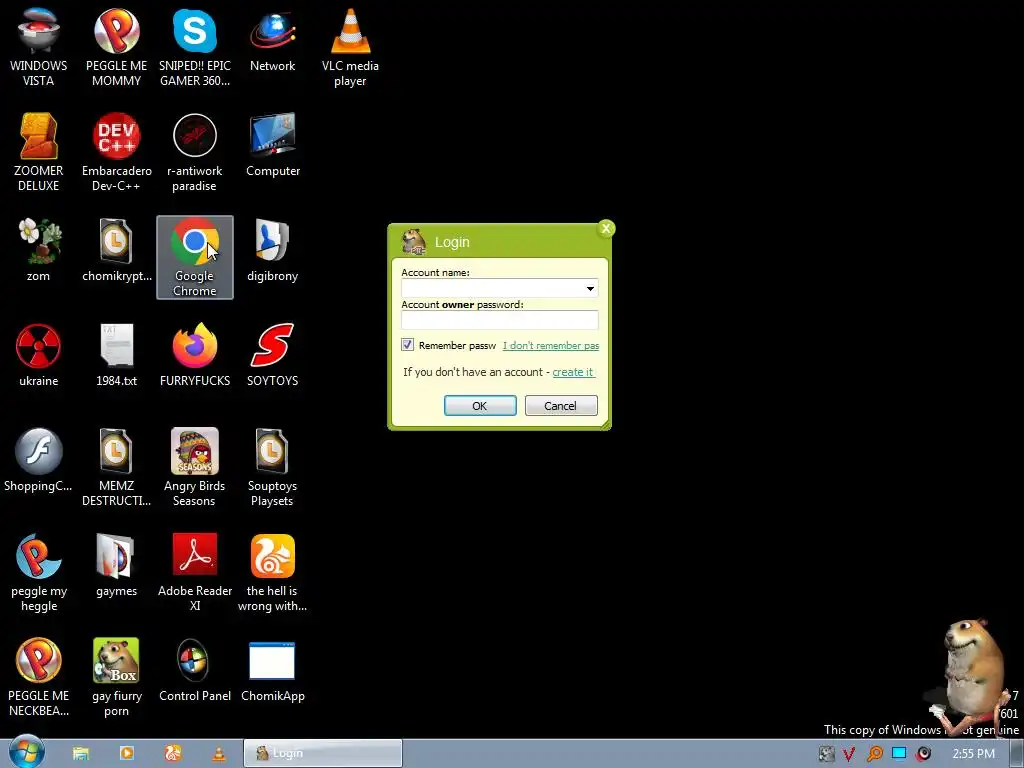
Task: Open the ShoppingC... Flash icon
Action: click(x=39, y=460)
